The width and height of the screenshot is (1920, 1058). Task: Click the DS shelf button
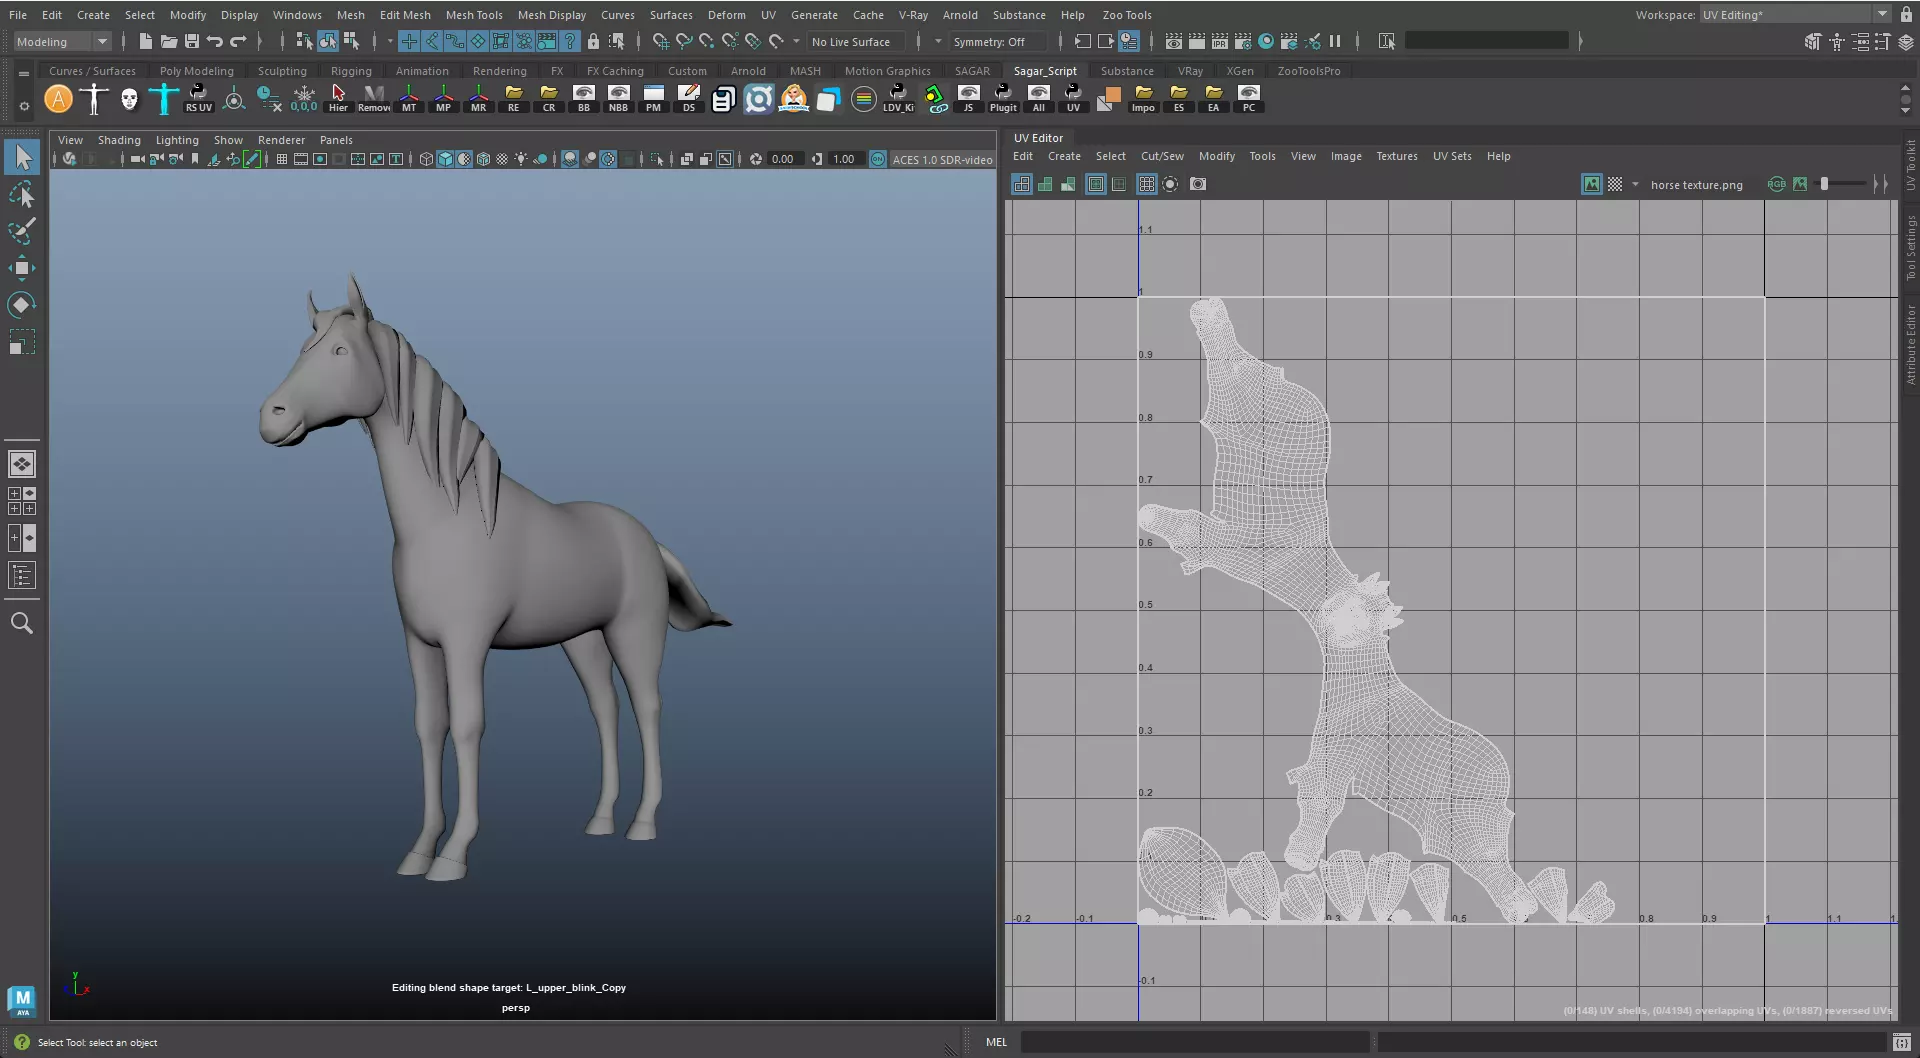688,98
